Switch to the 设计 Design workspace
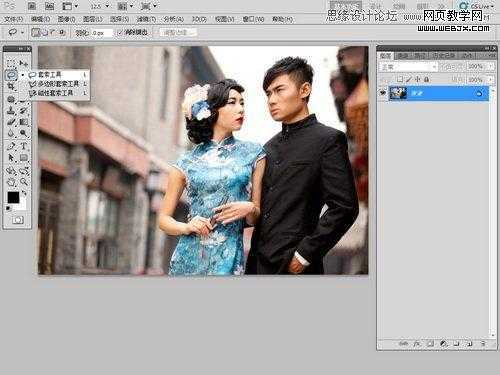The width and height of the screenshot is (500, 375). click(x=376, y=6)
